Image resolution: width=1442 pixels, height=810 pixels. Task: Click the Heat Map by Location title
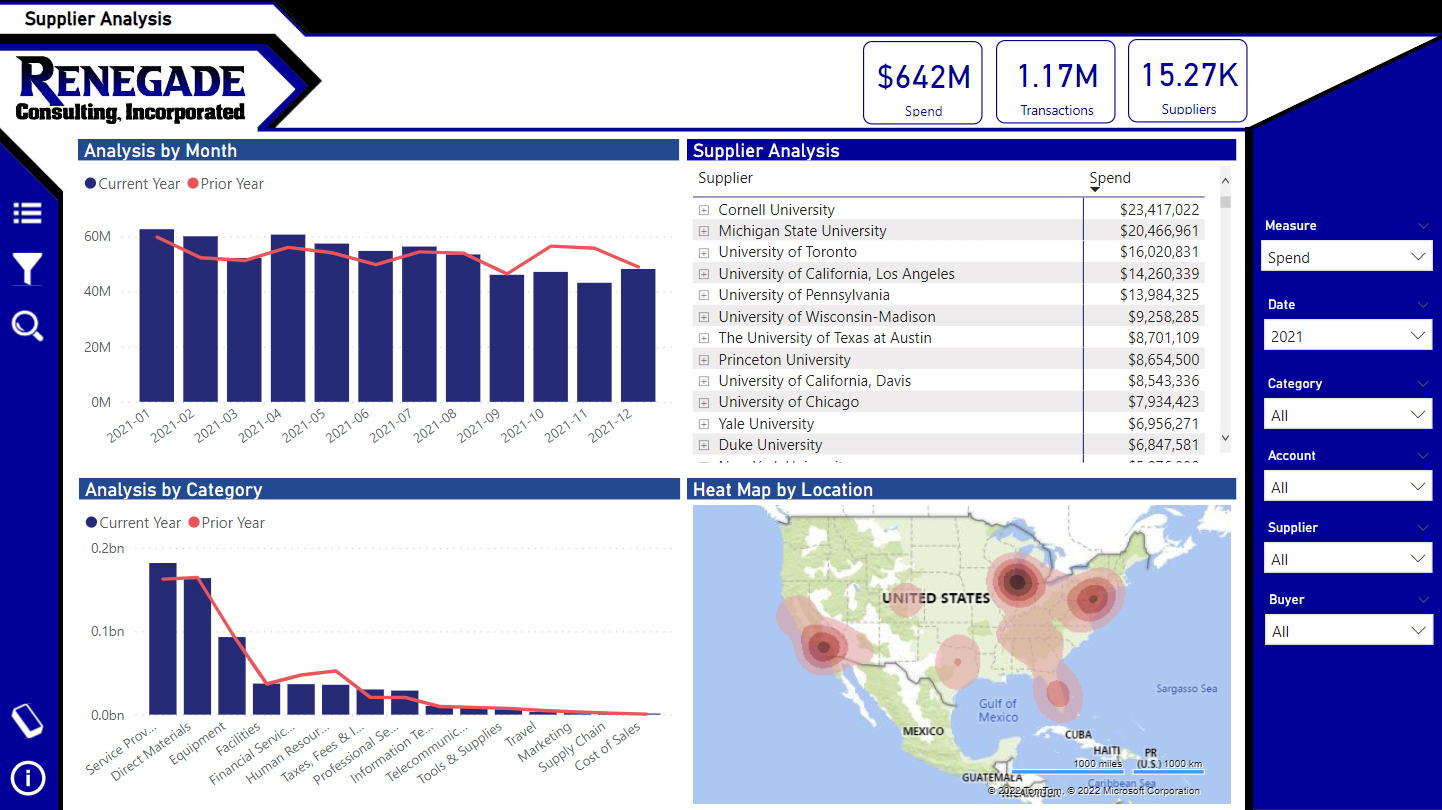[783, 490]
